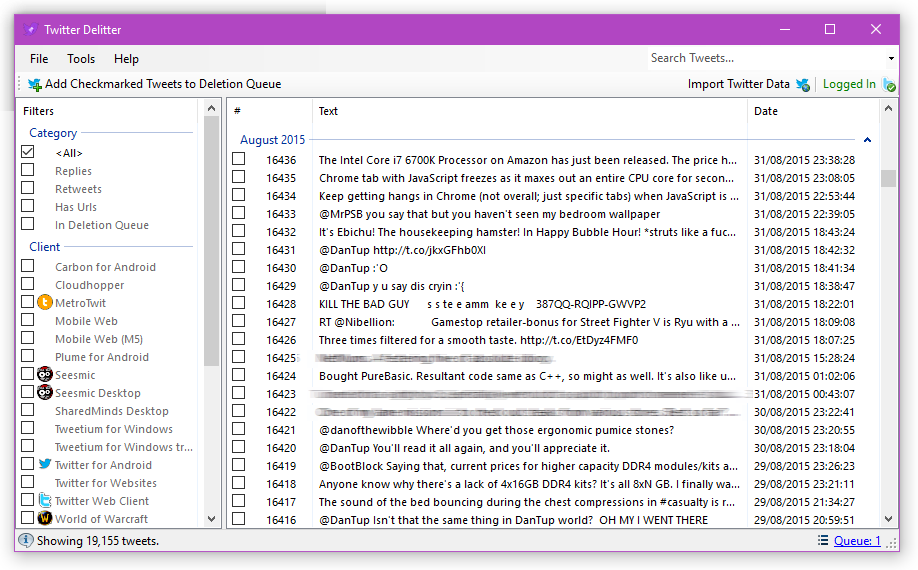Image resolution: width=918 pixels, height=570 pixels.
Task: Click the Seesmic Desktop raccoon icon
Action: tap(44, 393)
